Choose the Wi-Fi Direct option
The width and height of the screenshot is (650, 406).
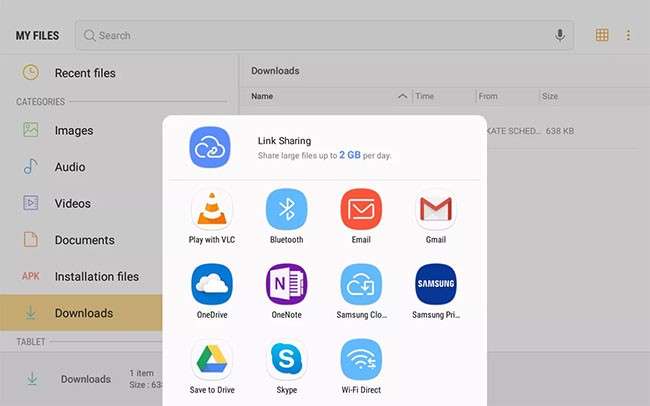point(361,359)
